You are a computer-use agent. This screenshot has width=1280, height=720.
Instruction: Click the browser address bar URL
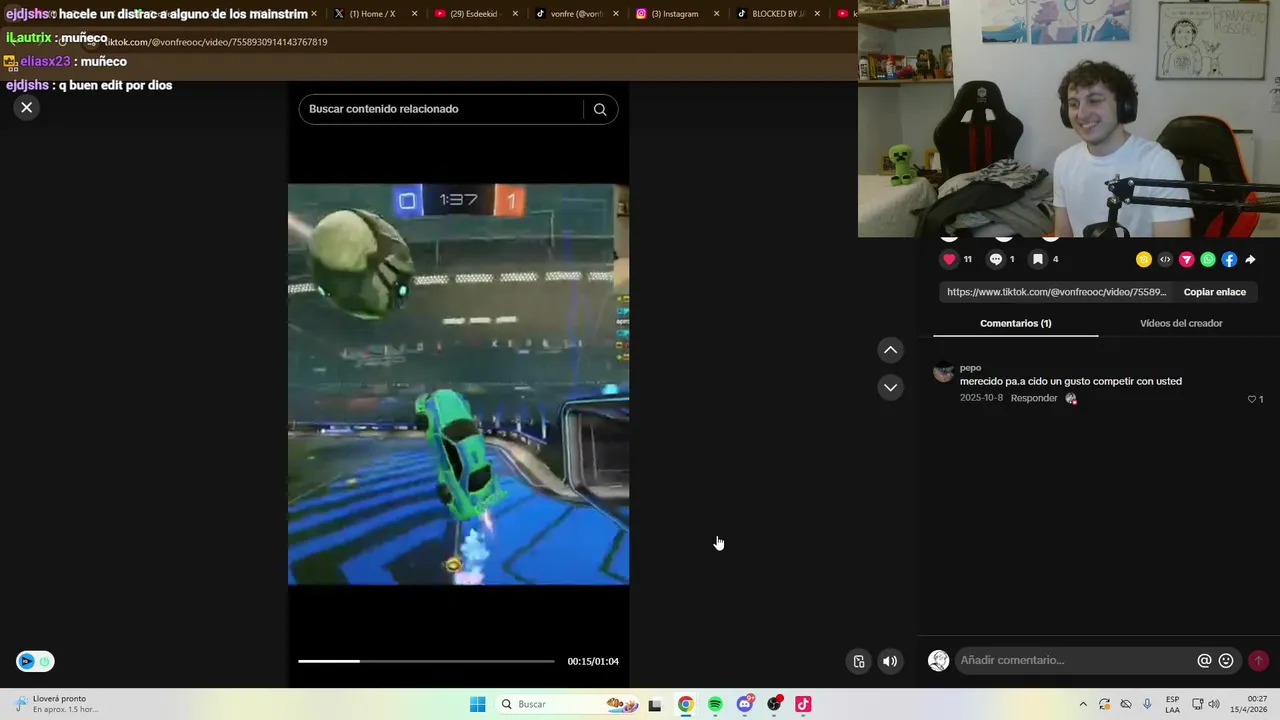216,42
